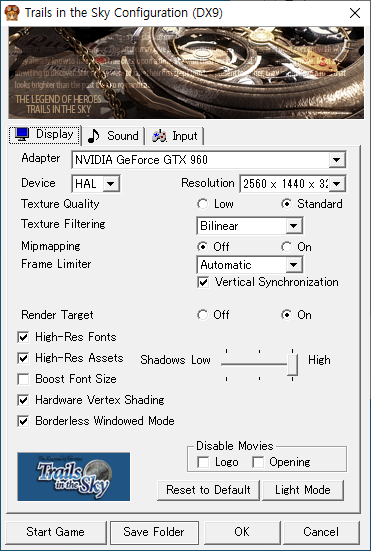Image resolution: width=371 pixels, height=551 pixels.
Task: Open the Frame Limiter Automatic dropdown
Action: tap(293, 265)
